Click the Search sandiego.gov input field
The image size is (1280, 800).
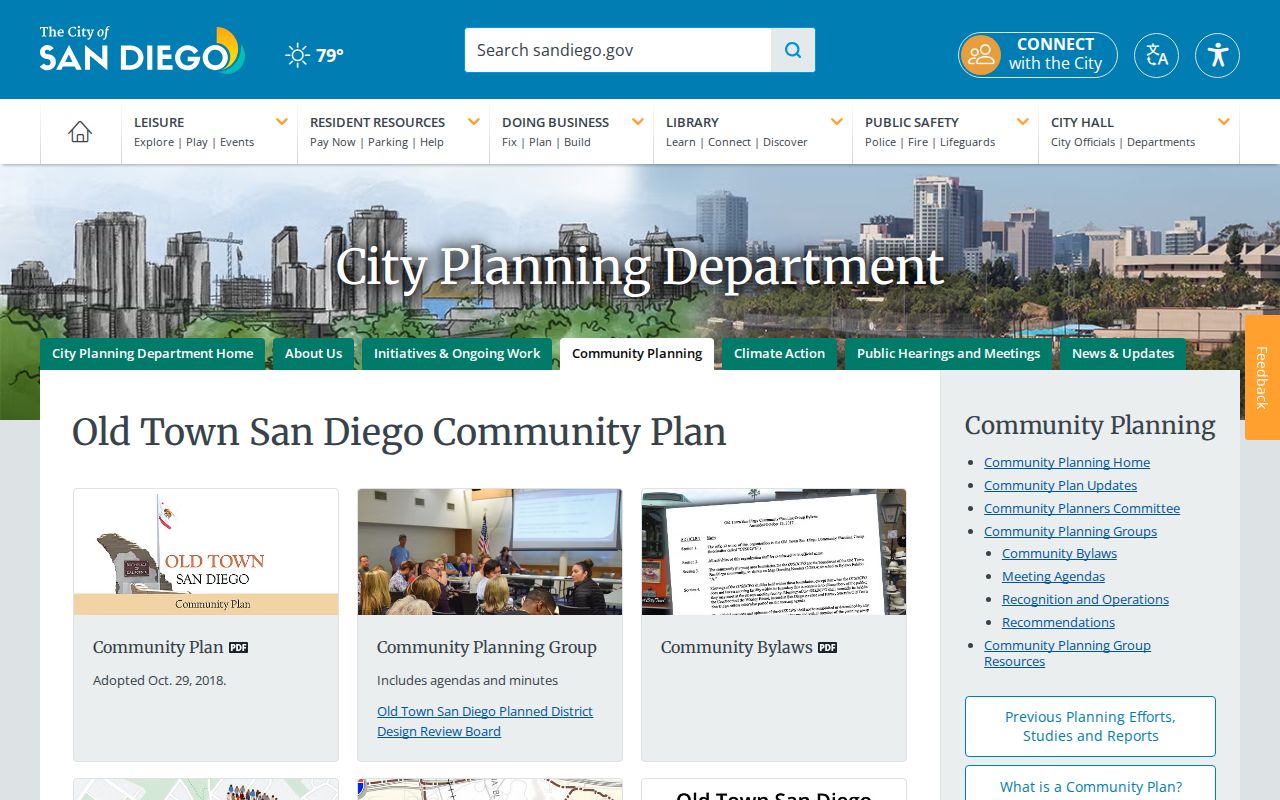coord(618,50)
